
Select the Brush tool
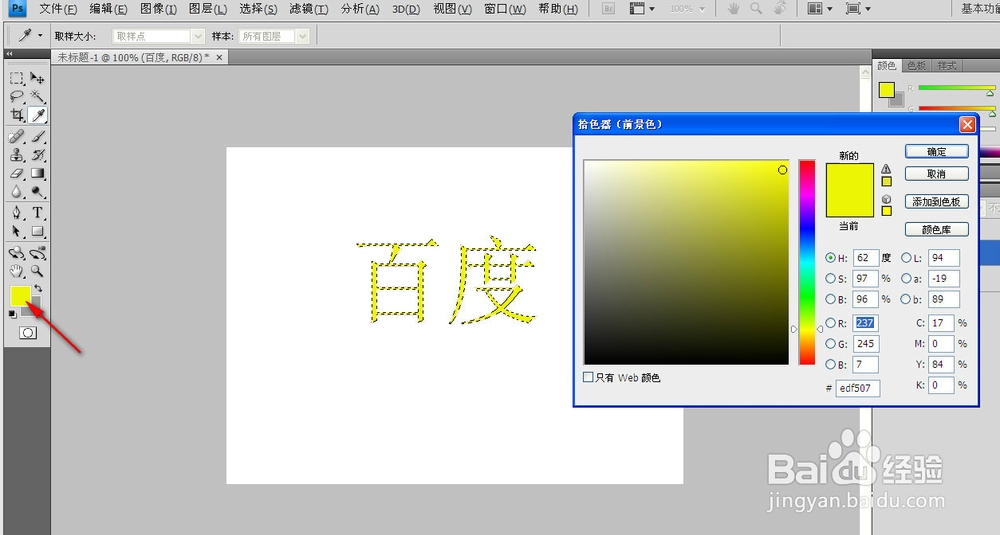coord(38,136)
